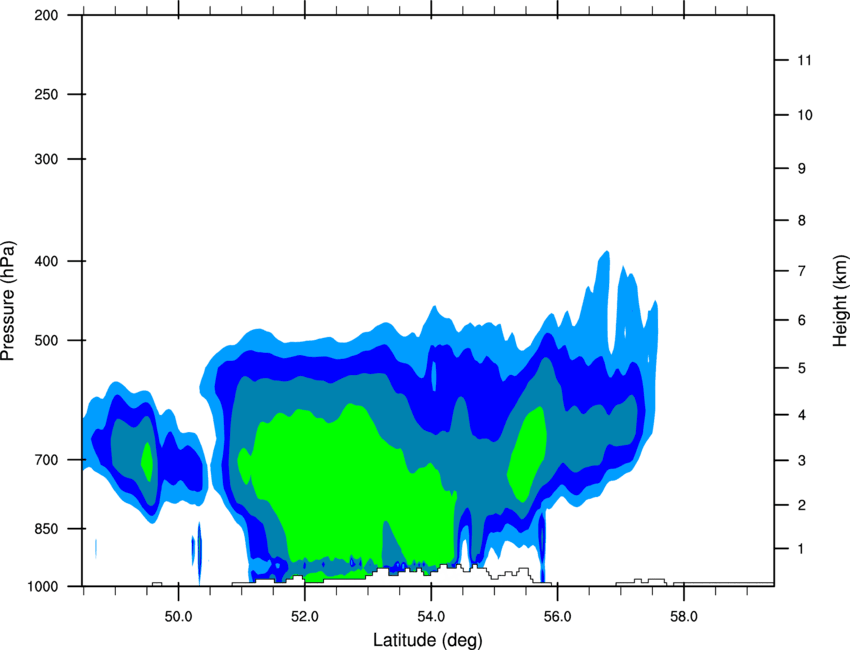The image size is (850, 650).
Task: Click the 'Height (km)' axis title
Action: 840,301
